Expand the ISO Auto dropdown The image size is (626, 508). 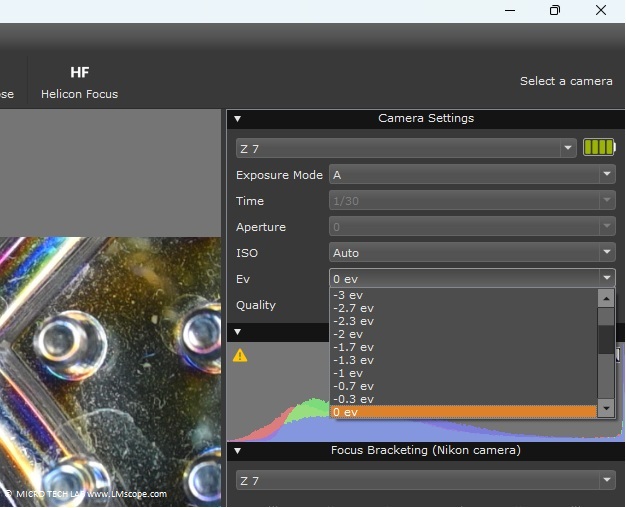tap(471, 253)
